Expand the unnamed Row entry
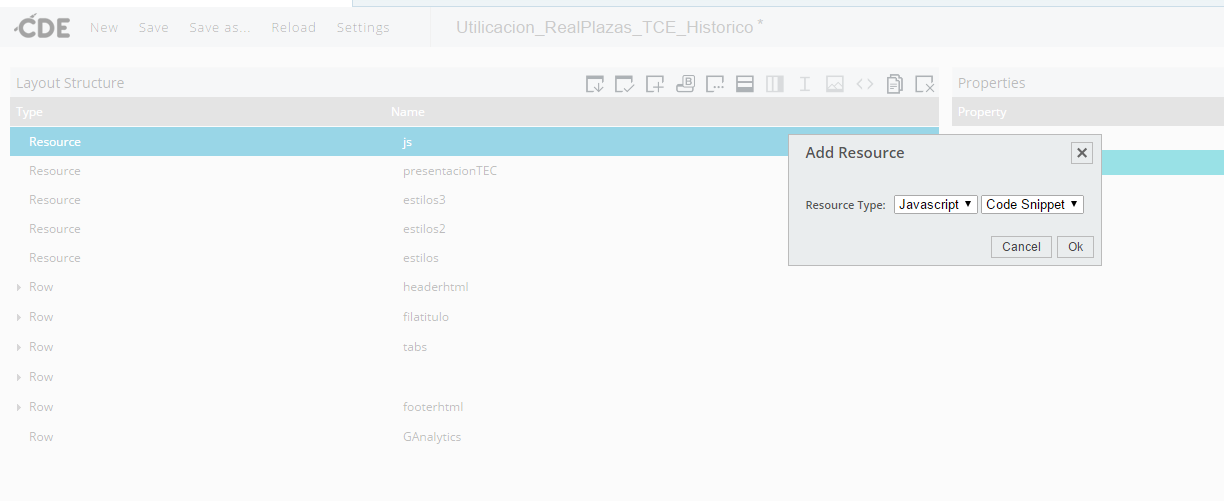The width and height of the screenshot is (1224, 501). pos(19,378)
